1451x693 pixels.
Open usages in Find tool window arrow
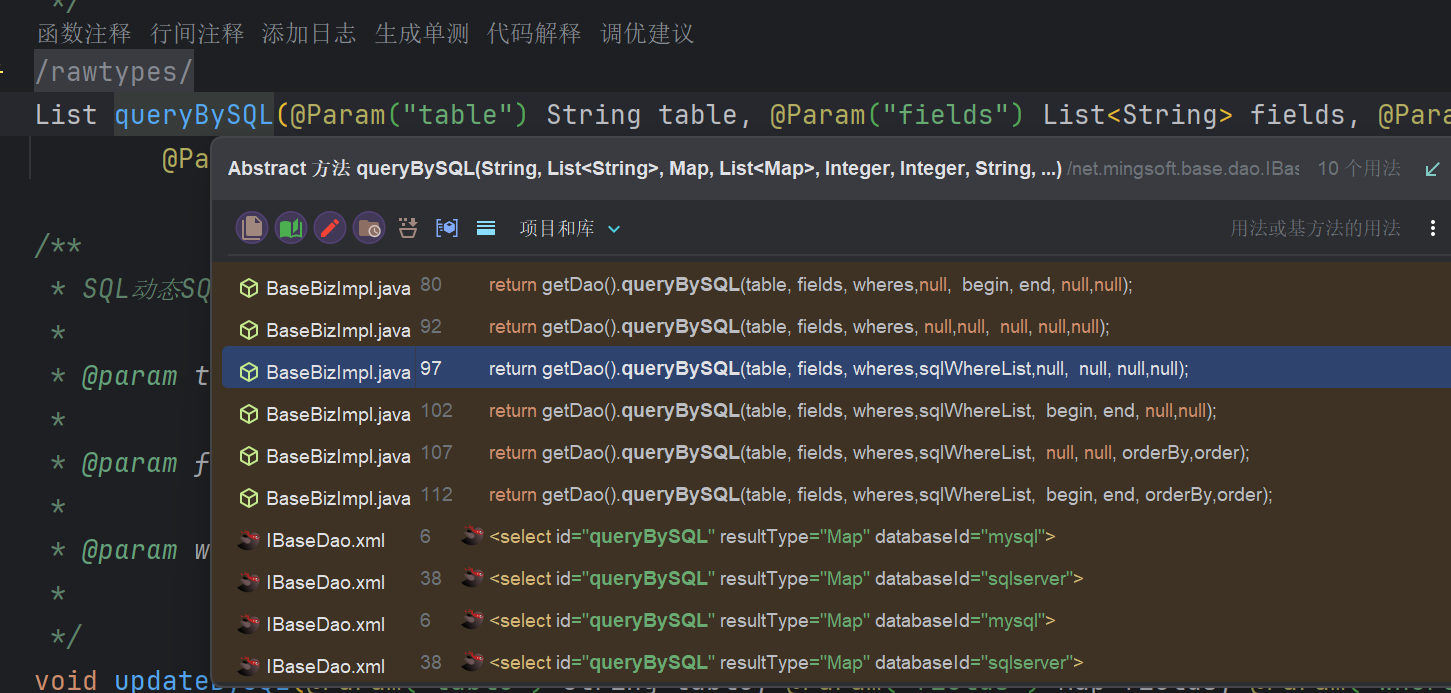pyautogui.click(x=1432, y=169)
